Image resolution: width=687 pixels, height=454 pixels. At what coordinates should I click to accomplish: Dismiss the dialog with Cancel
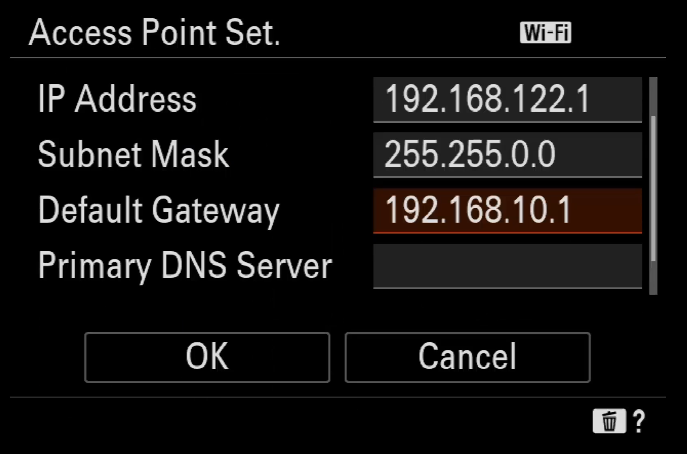tap(467, 357)
